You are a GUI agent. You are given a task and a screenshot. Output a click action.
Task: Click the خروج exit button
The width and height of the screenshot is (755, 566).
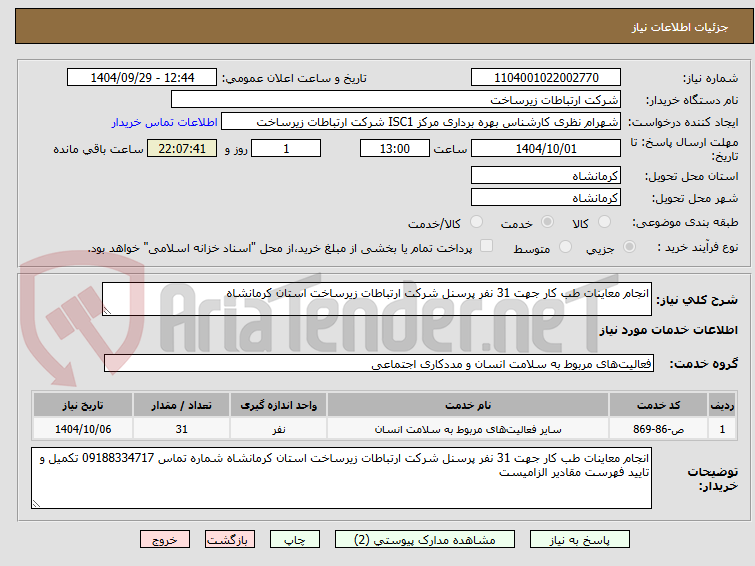click(165, 540)
